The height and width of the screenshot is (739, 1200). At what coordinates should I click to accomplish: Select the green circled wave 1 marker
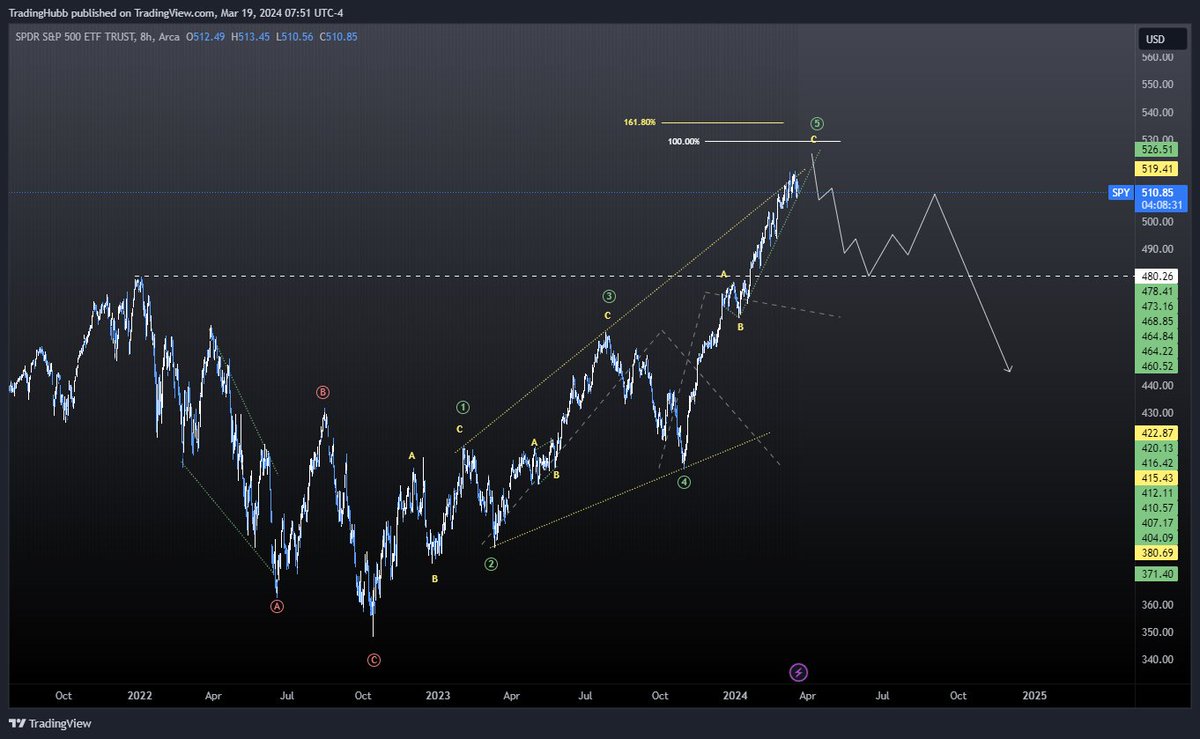(x=461, y=407)
